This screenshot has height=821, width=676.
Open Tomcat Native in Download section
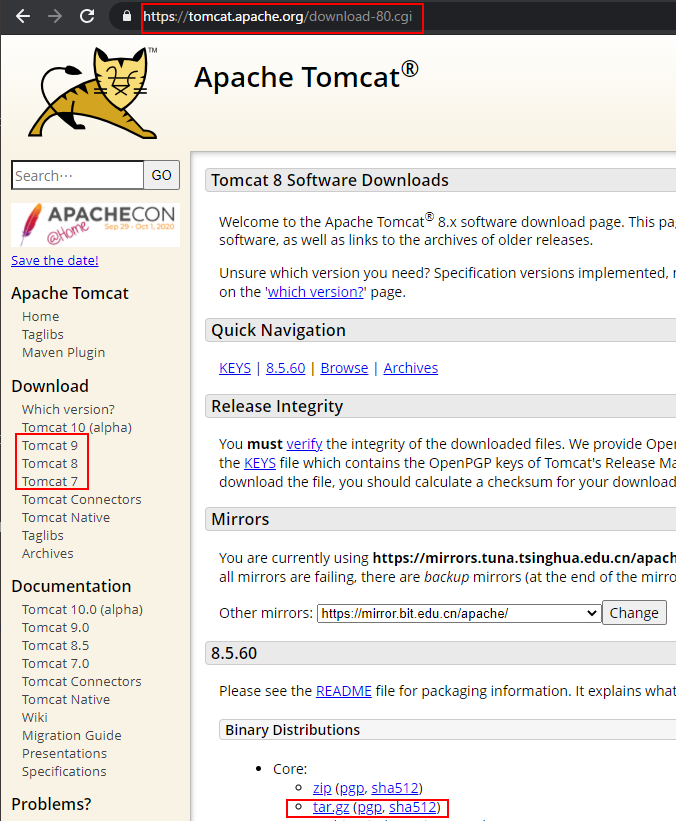66,517
